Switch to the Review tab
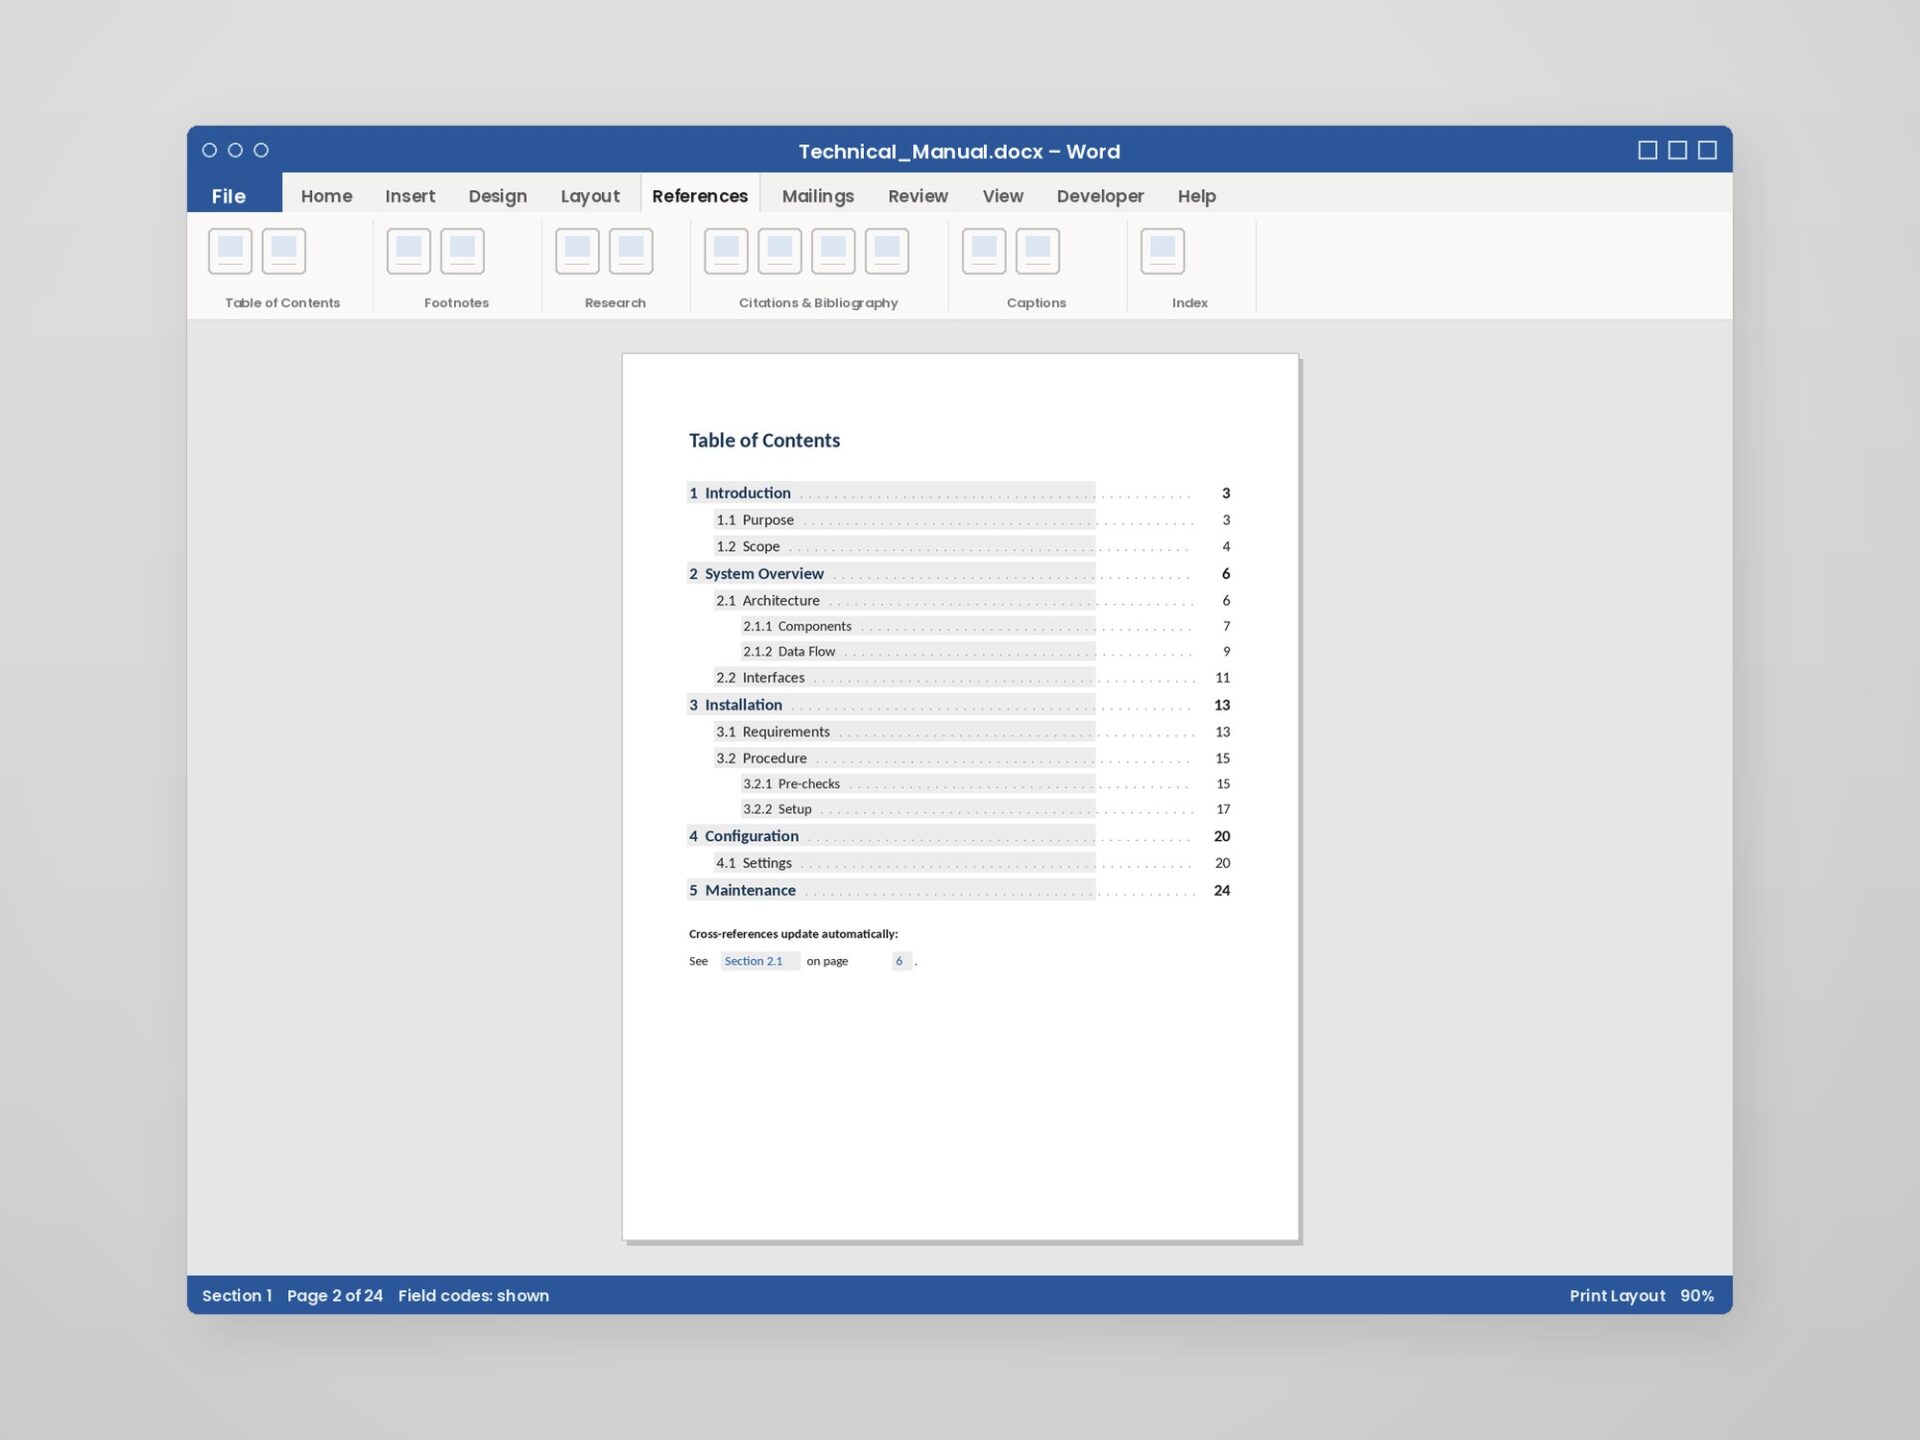This screenshot has height=1440, width=1920. point(918,196)
